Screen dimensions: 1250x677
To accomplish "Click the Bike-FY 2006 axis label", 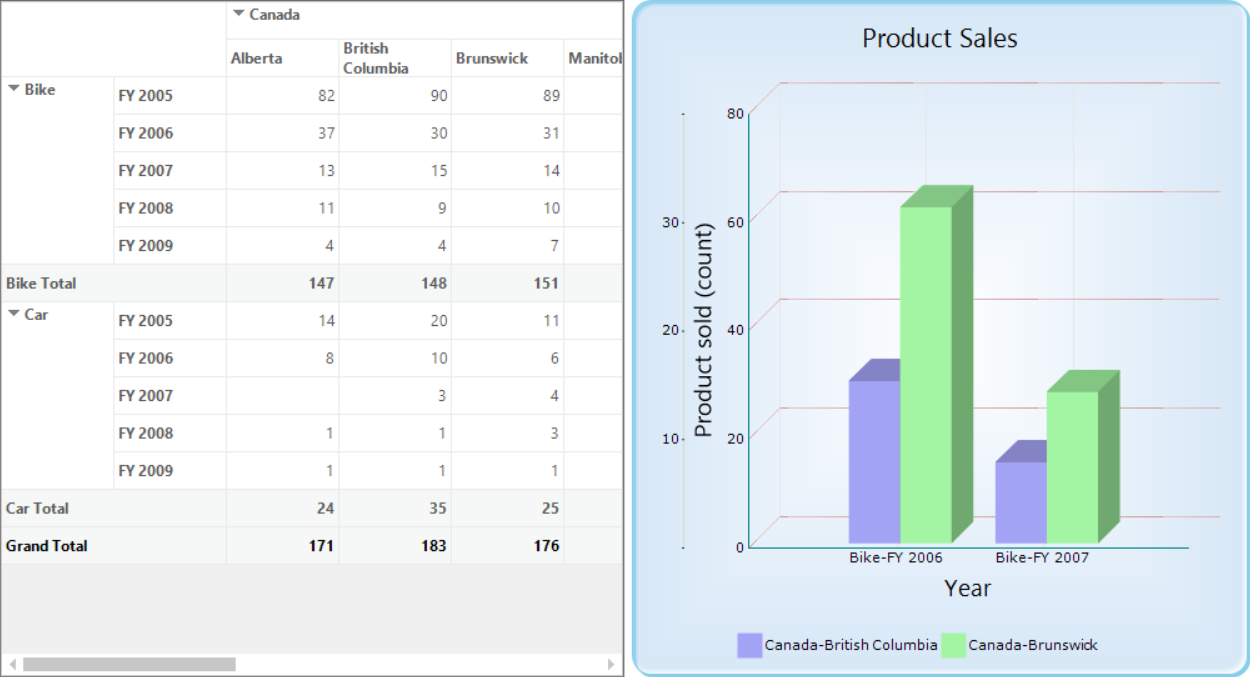I will [x=896, y=557].
